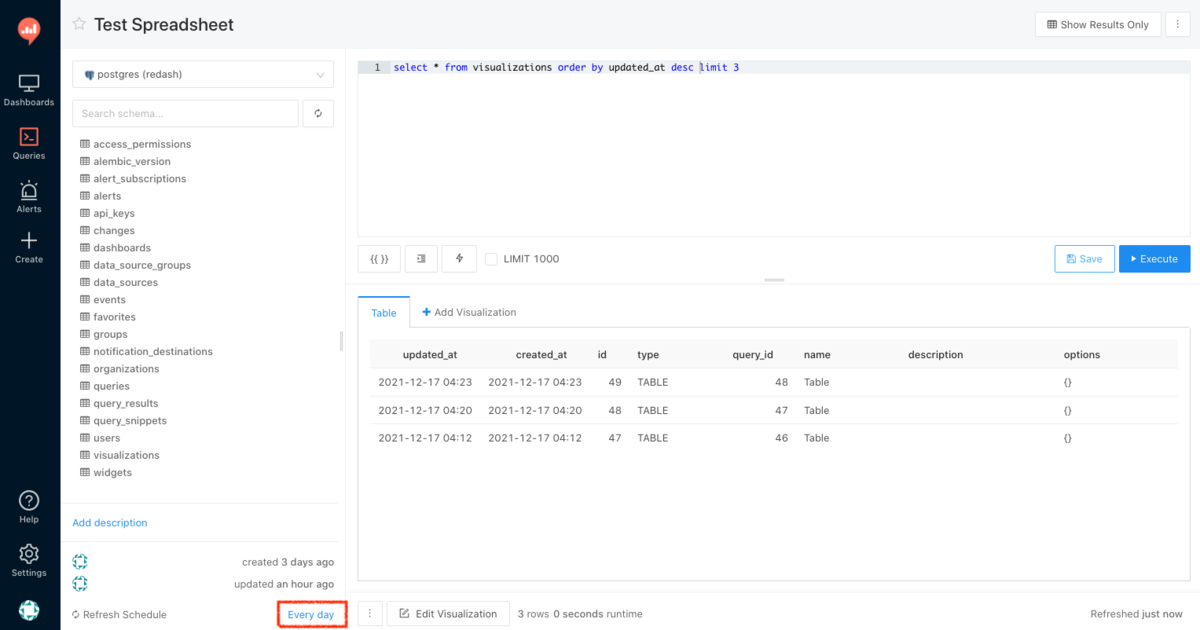The height and width of the screenshot is (630, 1200).
Task: Click the schema panel vertical resize handle
Action: pos(341,341)
